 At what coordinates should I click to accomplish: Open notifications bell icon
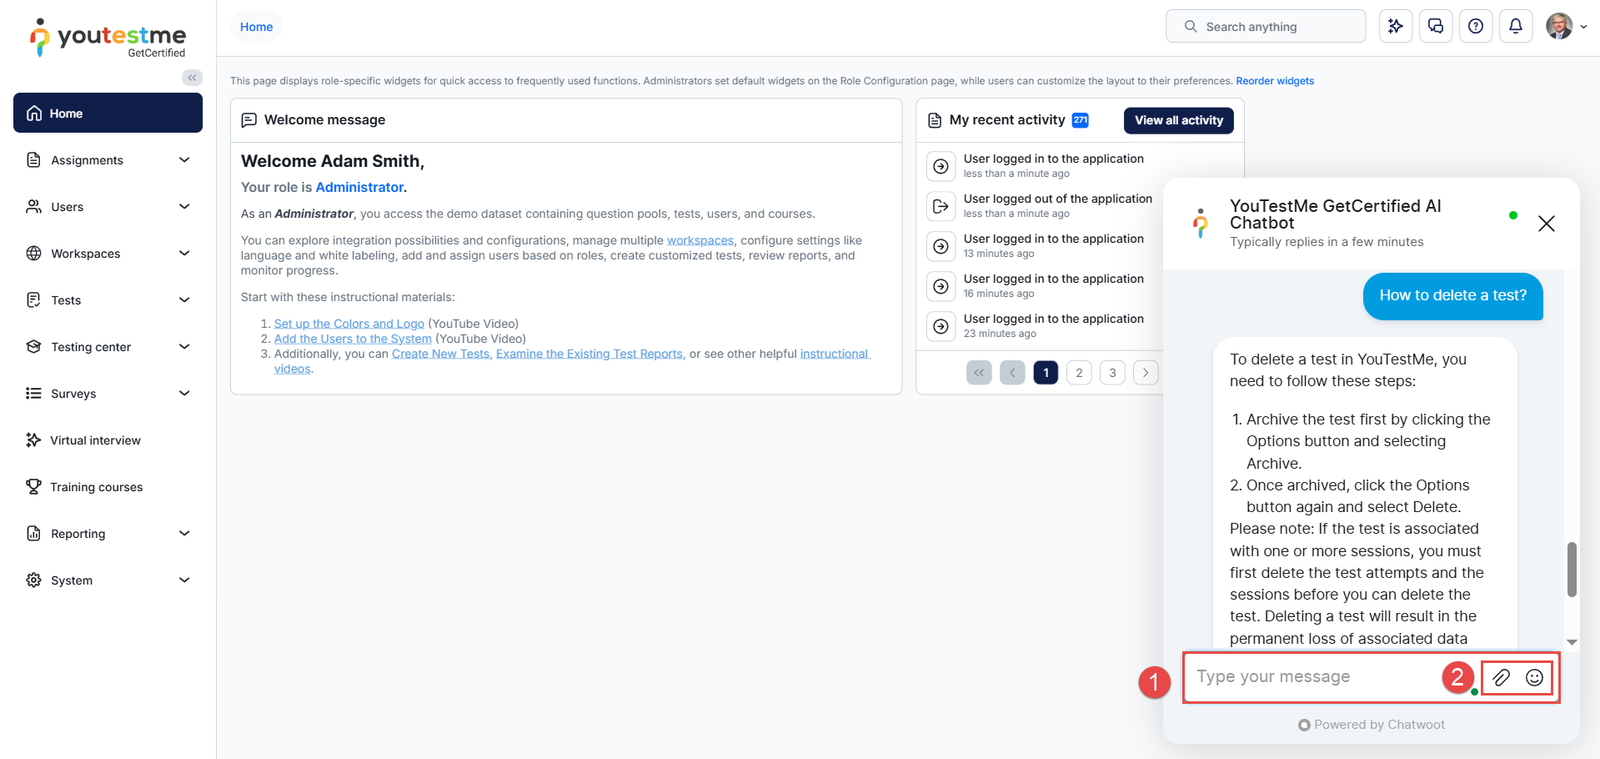click(1516, 26)
